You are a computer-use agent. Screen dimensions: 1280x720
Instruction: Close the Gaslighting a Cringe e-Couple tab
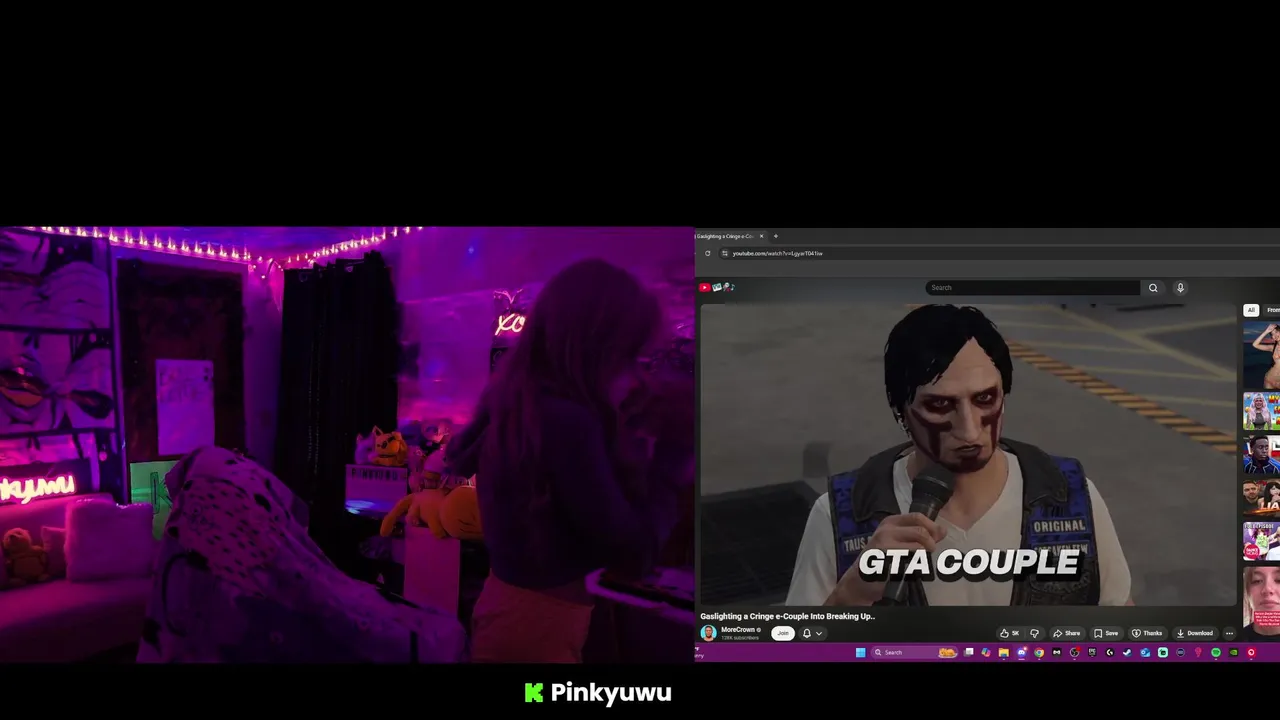click(761, 236)
